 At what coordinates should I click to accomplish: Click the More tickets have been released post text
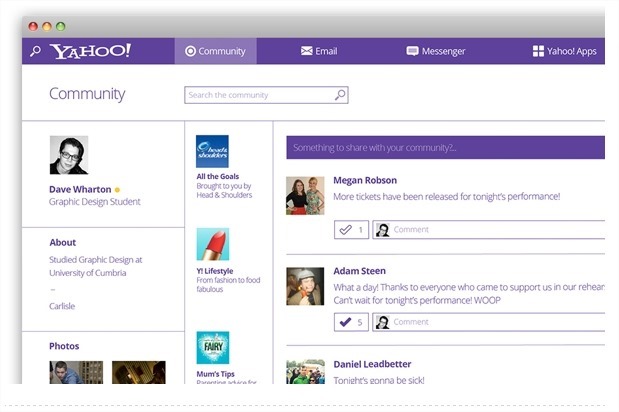click(446, 197)
